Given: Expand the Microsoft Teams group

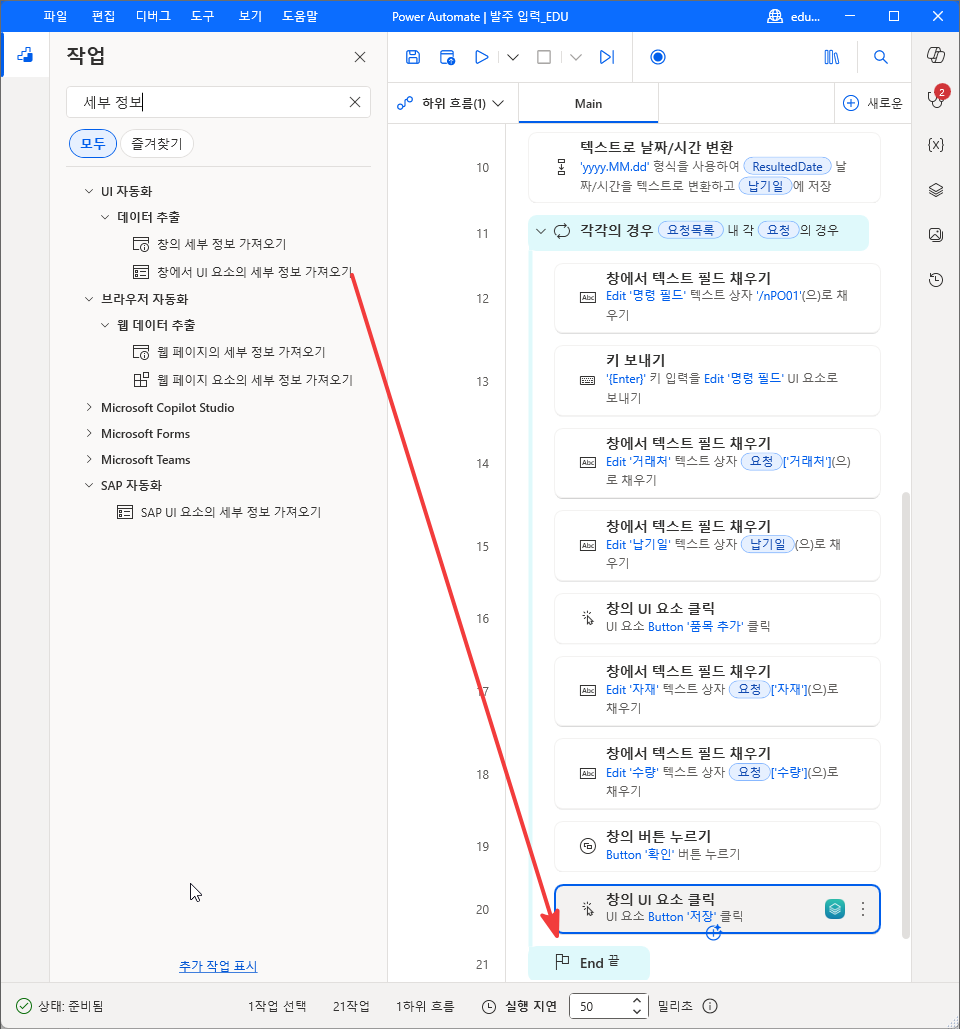Looking at the screenshot, I should pos(89,459).
